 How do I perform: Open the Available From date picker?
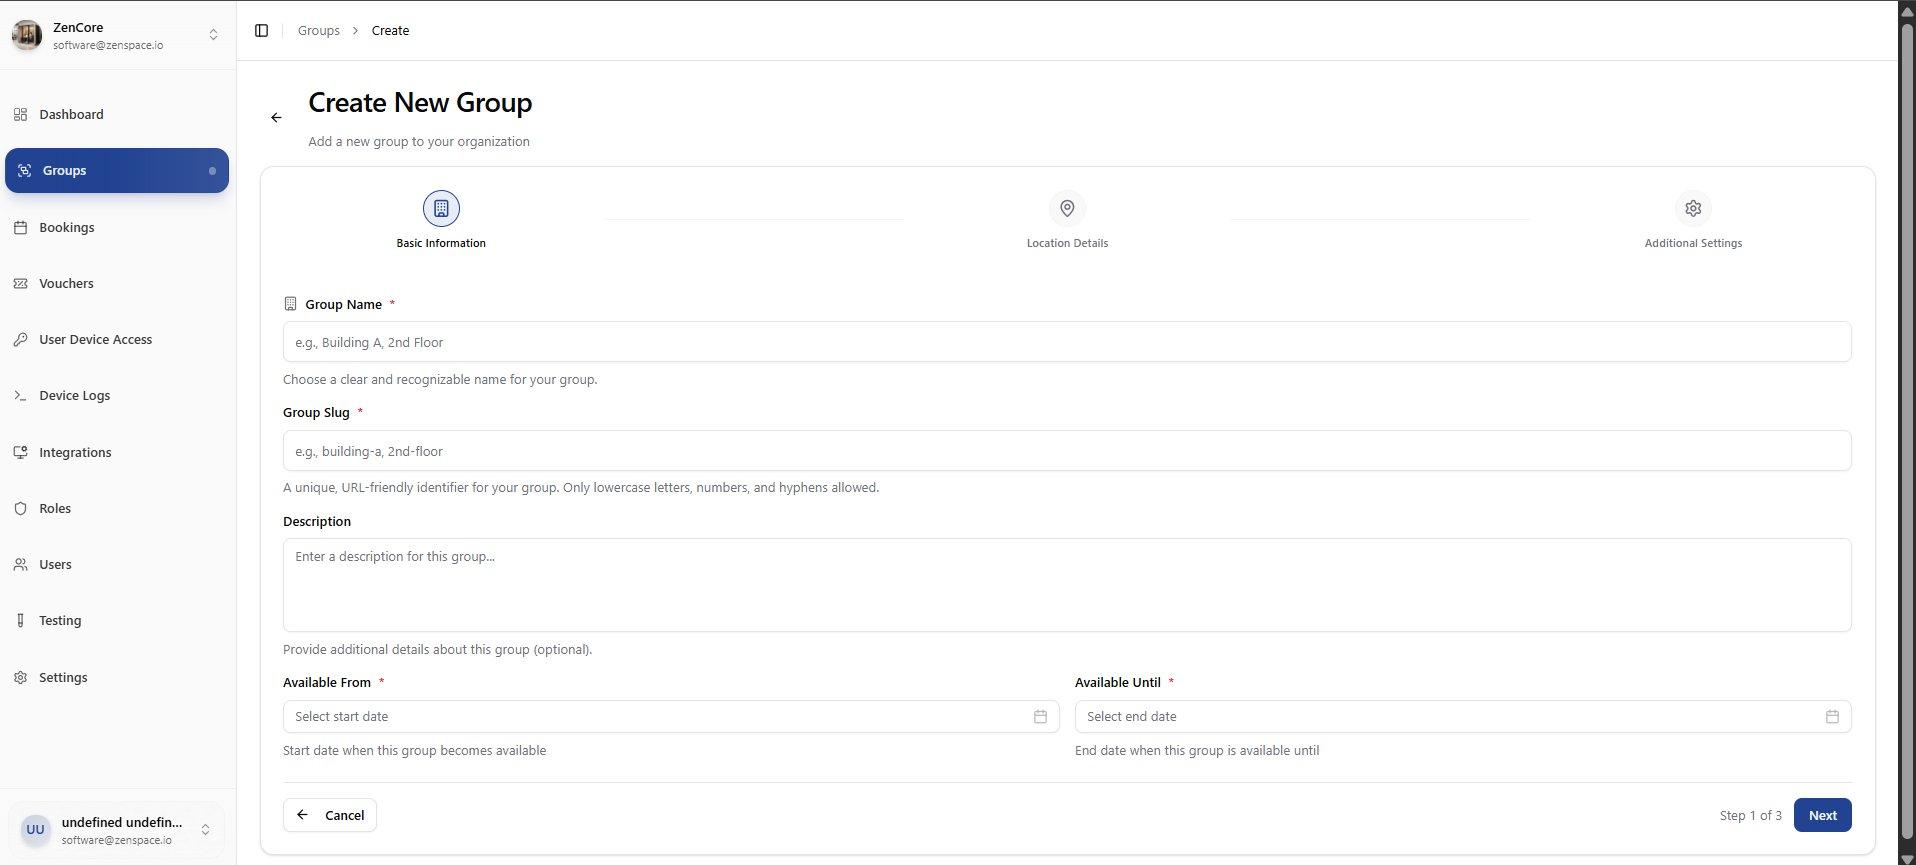(x=671, y=717)
